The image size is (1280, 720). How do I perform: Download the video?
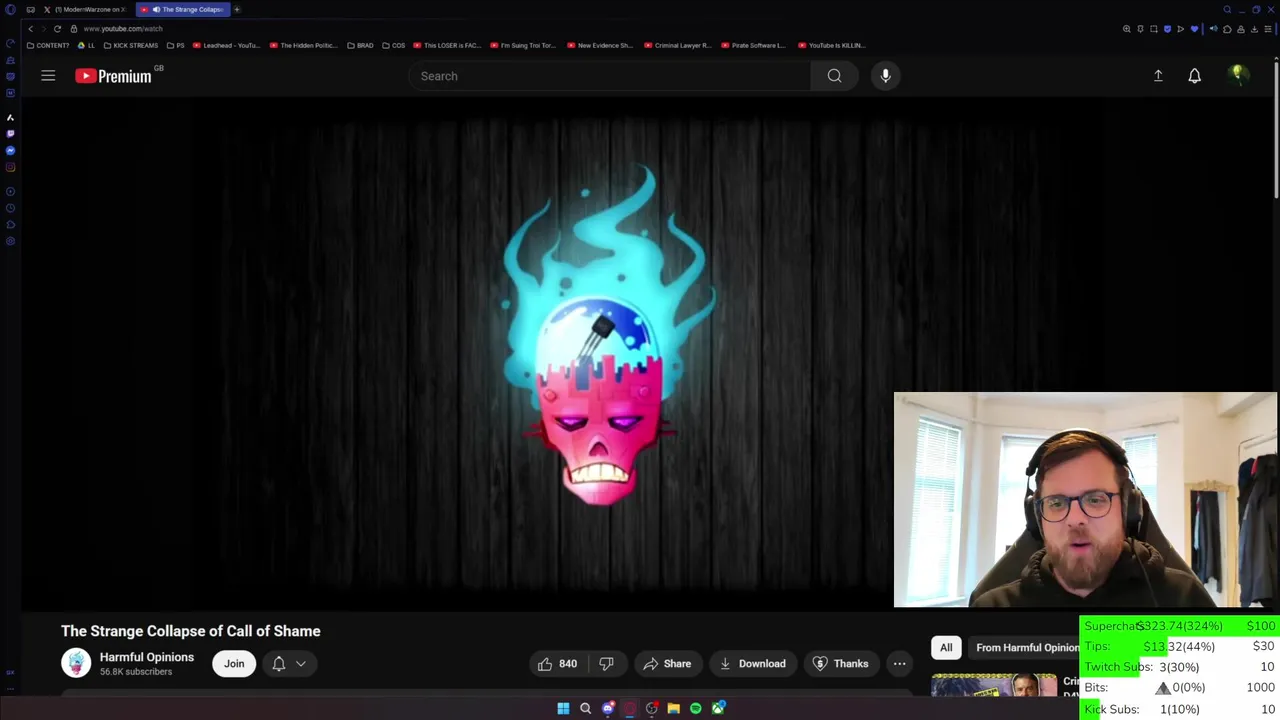pos(752,664)
